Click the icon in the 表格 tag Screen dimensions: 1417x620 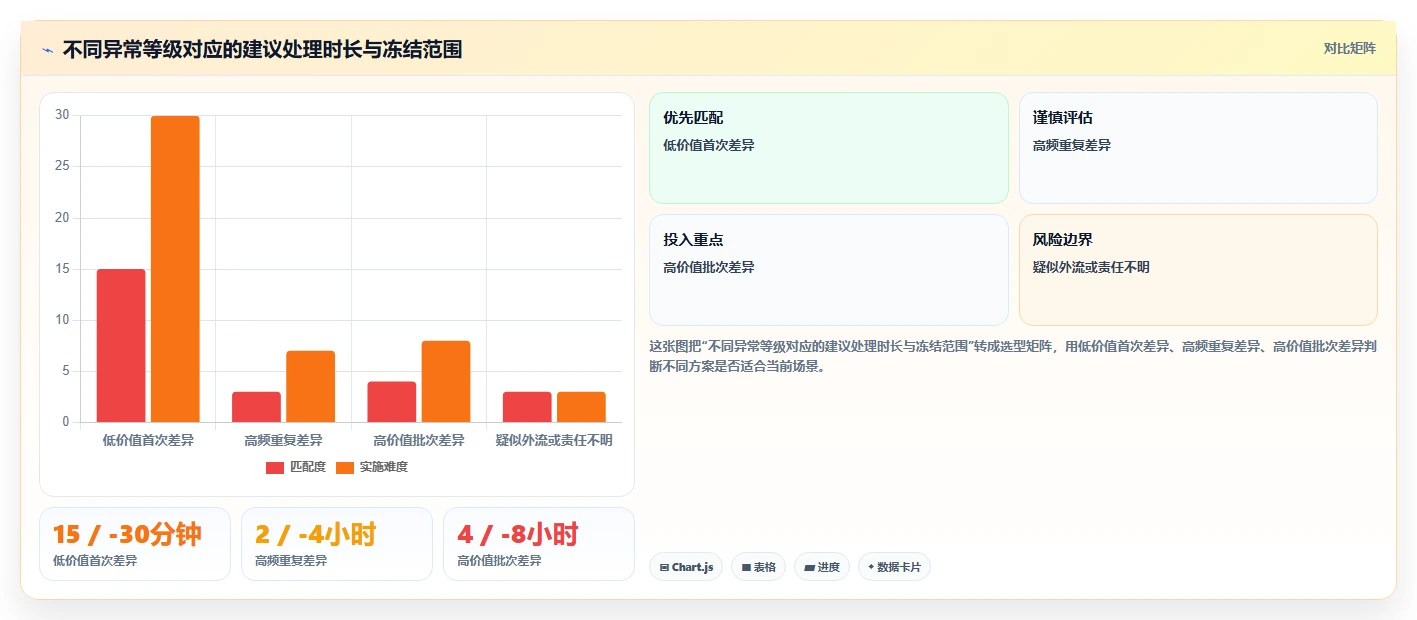(746, 567)
